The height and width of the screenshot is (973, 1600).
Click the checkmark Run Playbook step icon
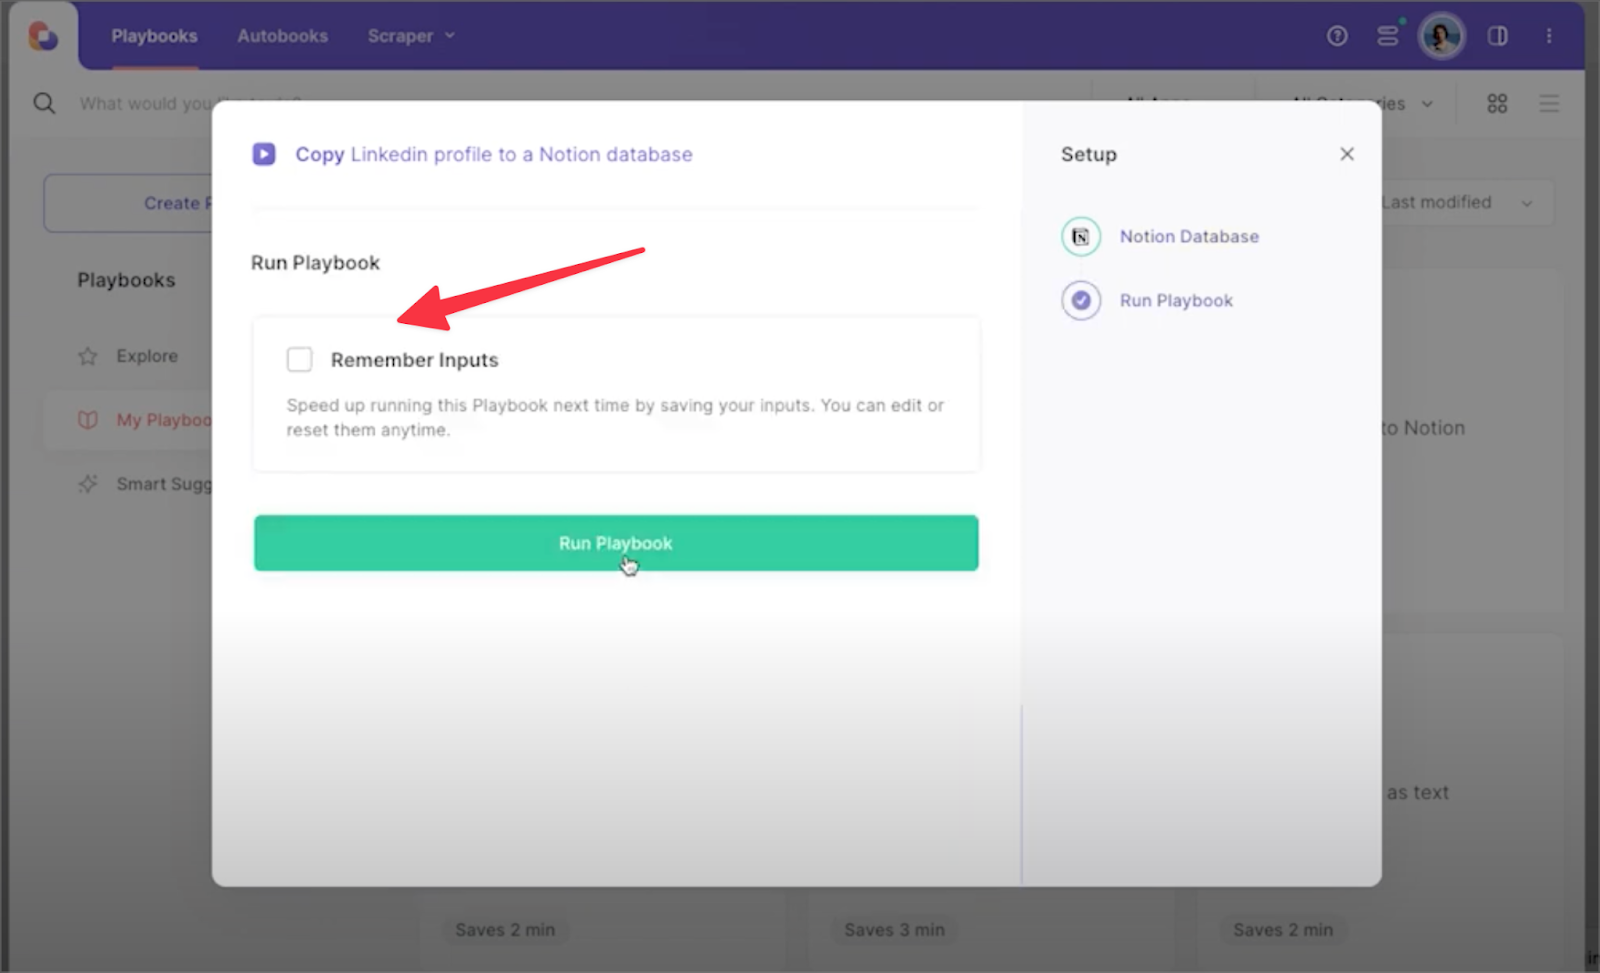click(1081, 300)
